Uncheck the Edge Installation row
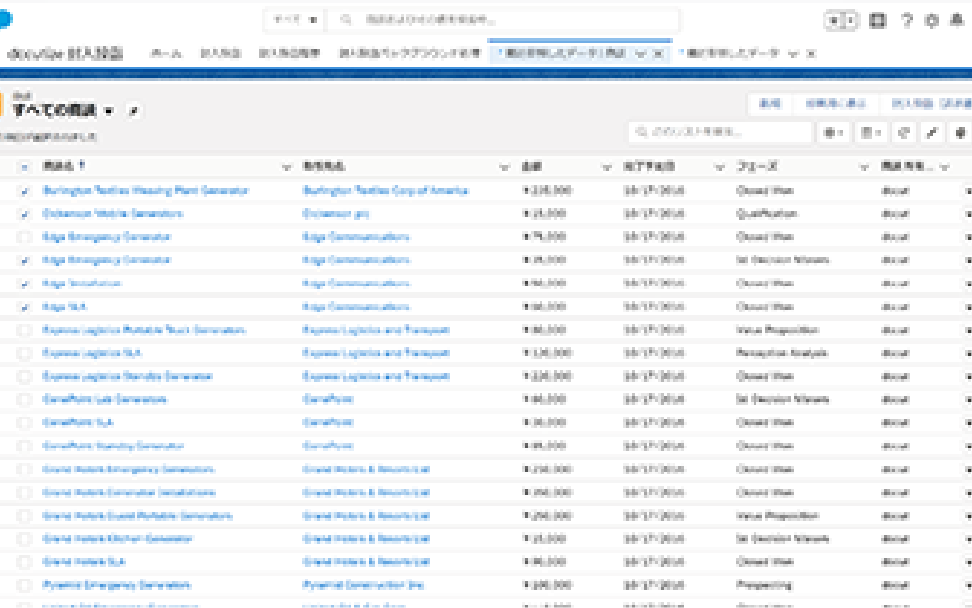This screenshot has width=972, height=608. pyautogui.click(x=24, y=284)
